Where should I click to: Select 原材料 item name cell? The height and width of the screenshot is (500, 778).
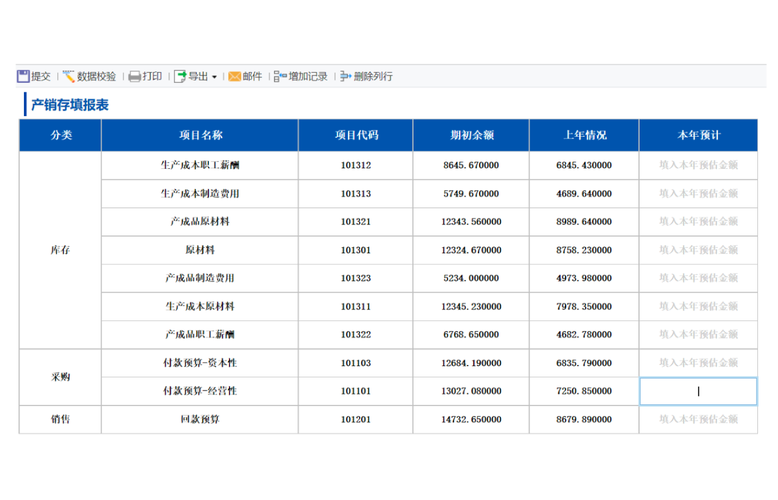(200, 250)
